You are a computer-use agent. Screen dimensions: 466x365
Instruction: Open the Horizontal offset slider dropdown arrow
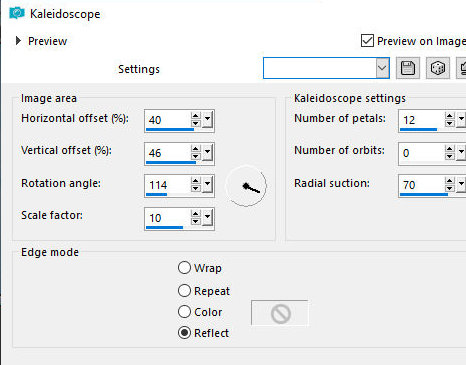point(207,119)
